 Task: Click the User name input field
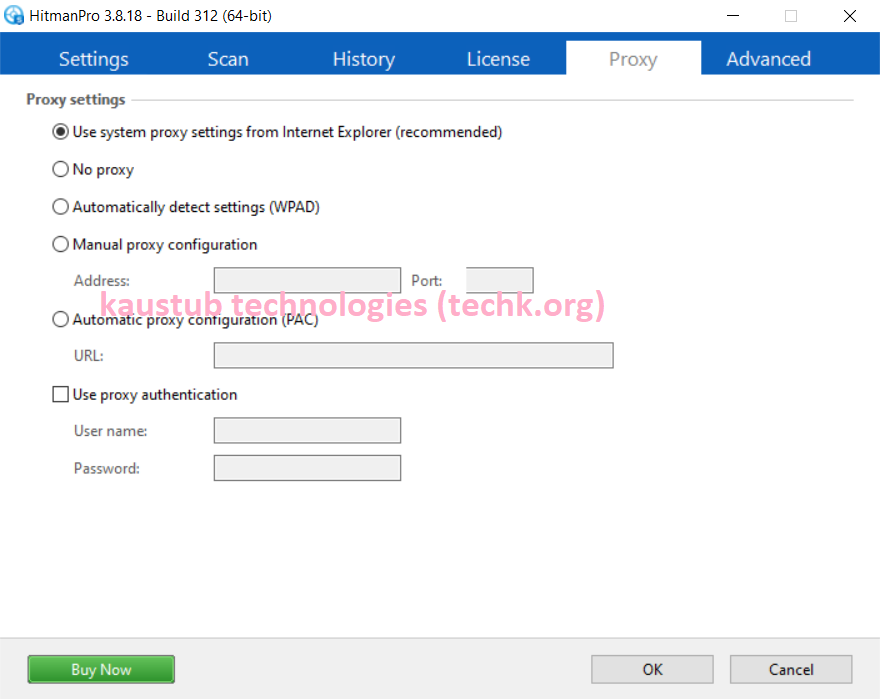308,431
